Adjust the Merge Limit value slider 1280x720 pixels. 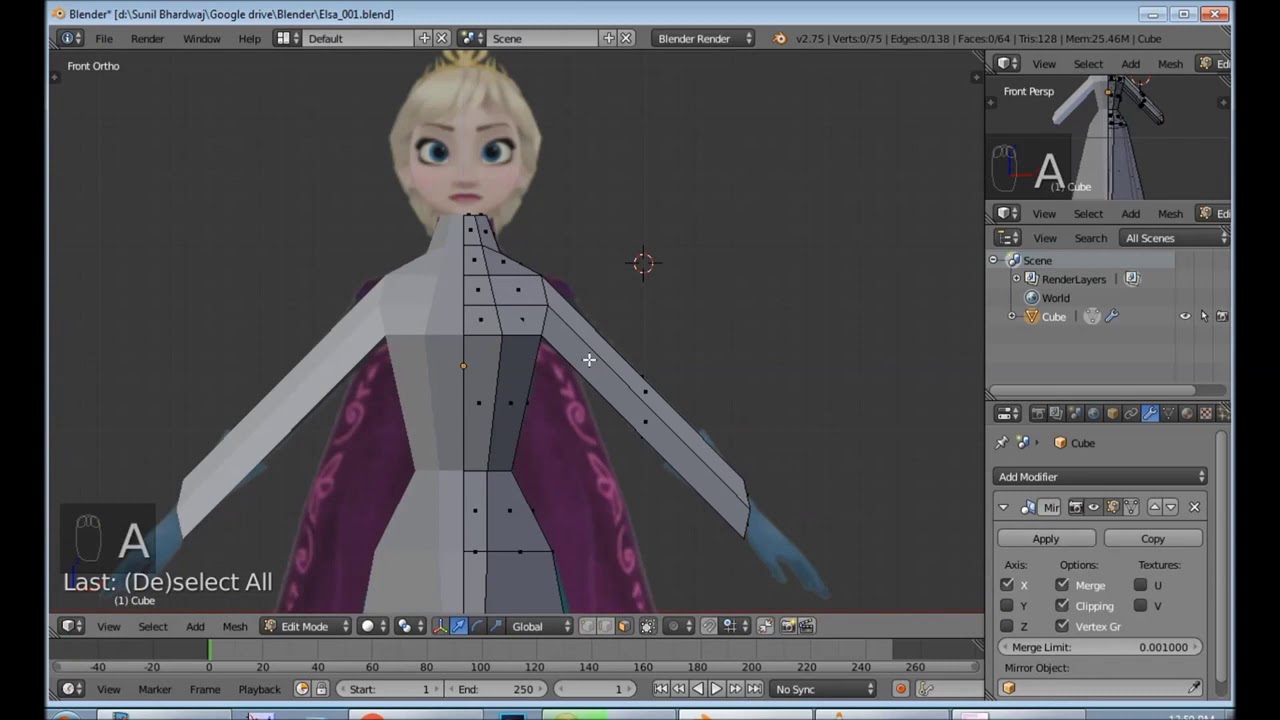tap(1098, 647)
